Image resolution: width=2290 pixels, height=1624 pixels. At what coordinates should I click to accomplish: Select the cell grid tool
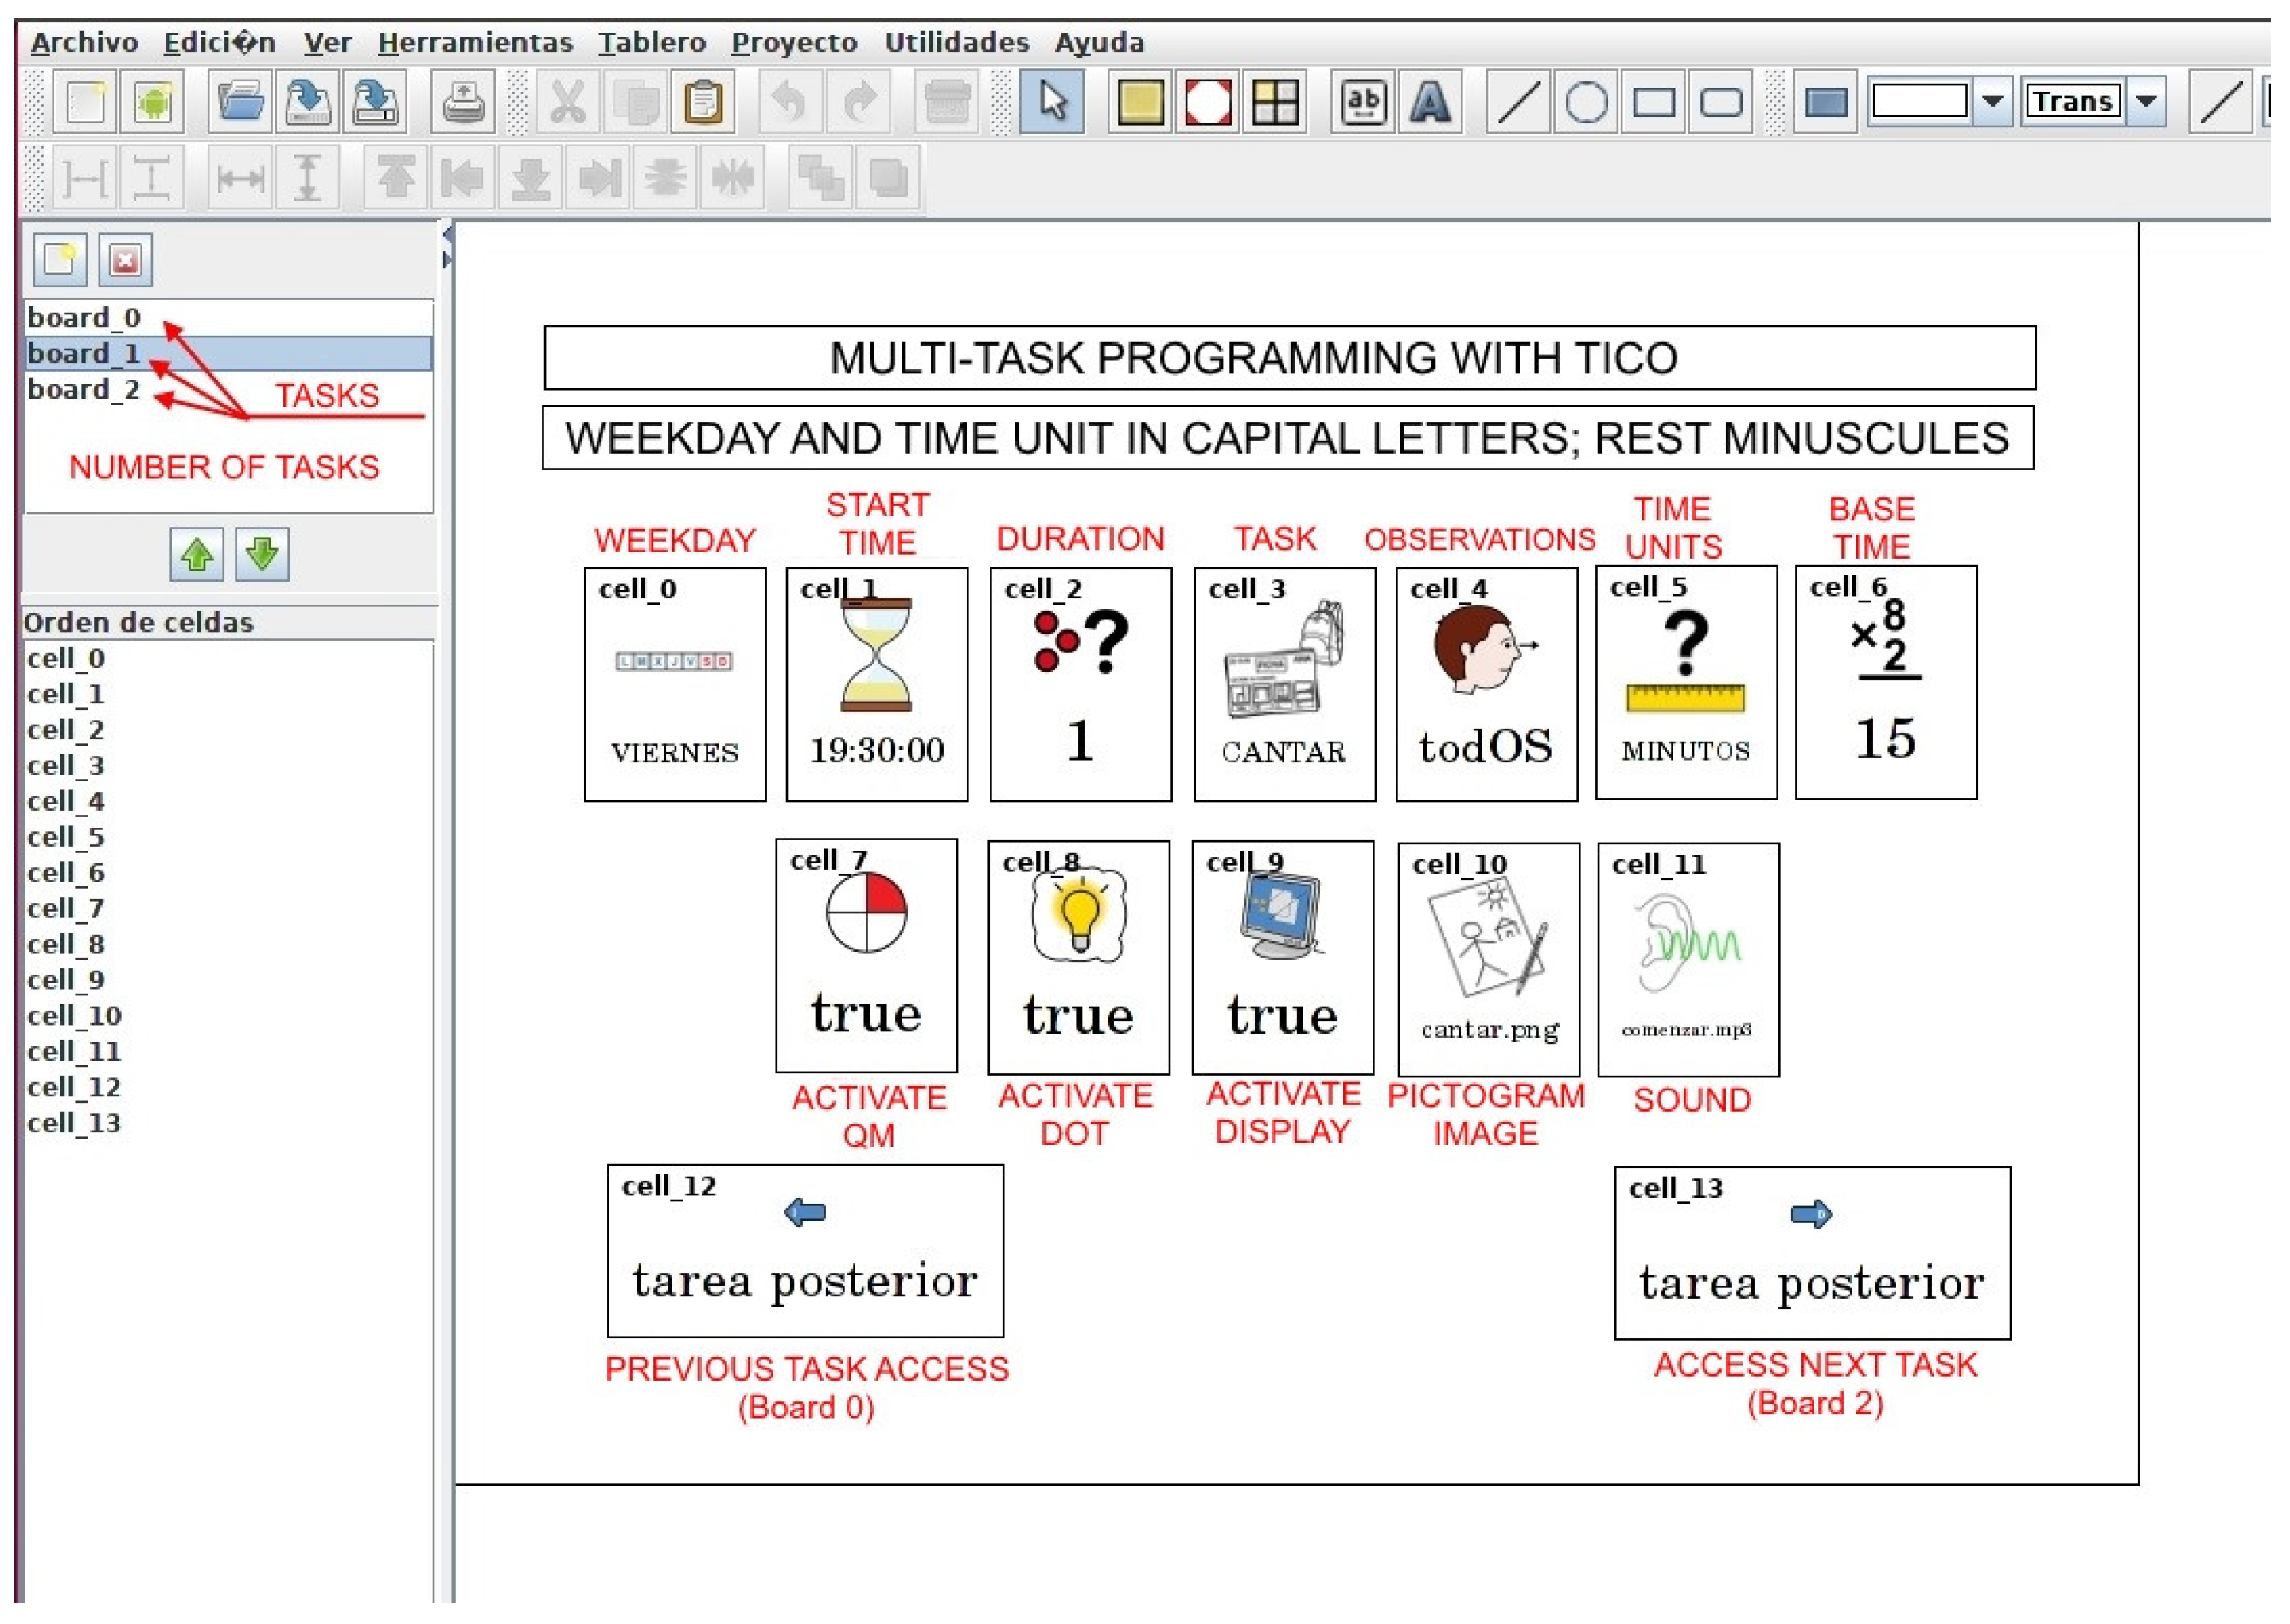click(x=1276, y=102)
